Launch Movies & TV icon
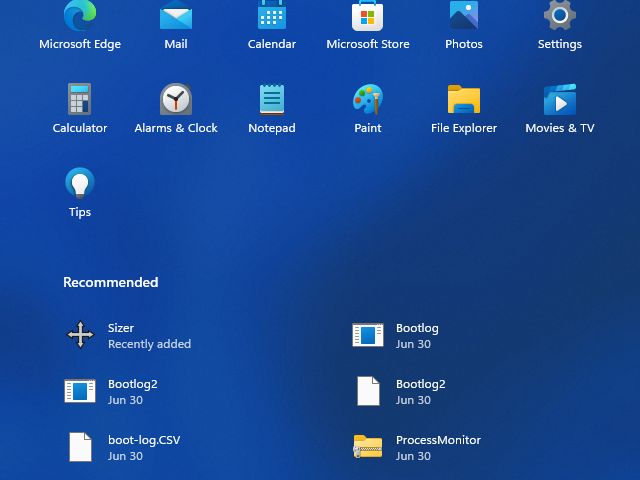 (560, 99)
